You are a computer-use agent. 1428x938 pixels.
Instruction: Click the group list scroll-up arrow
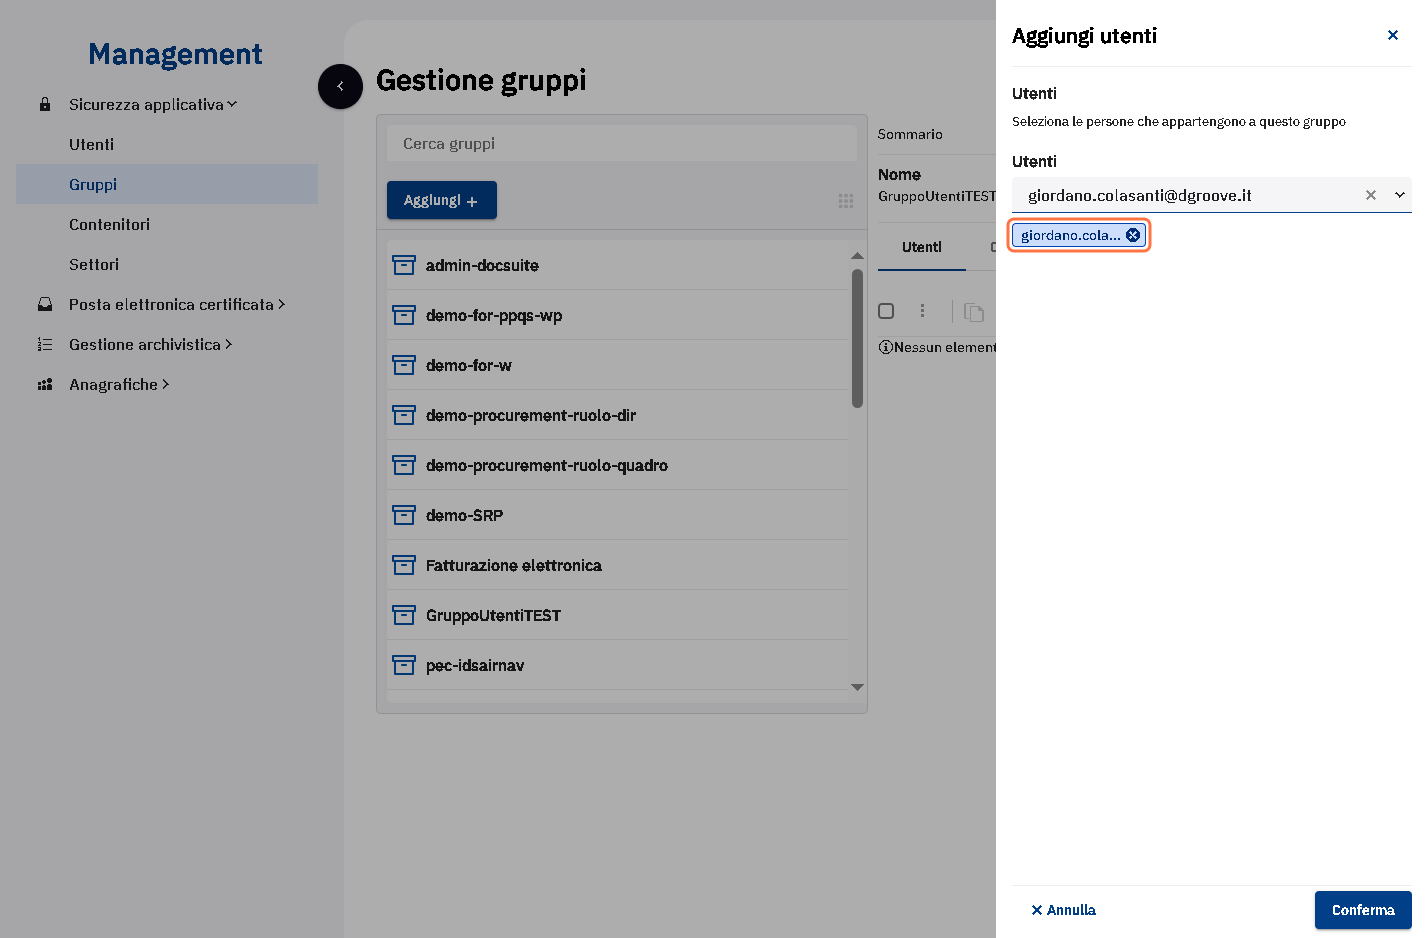coord(857,256)
